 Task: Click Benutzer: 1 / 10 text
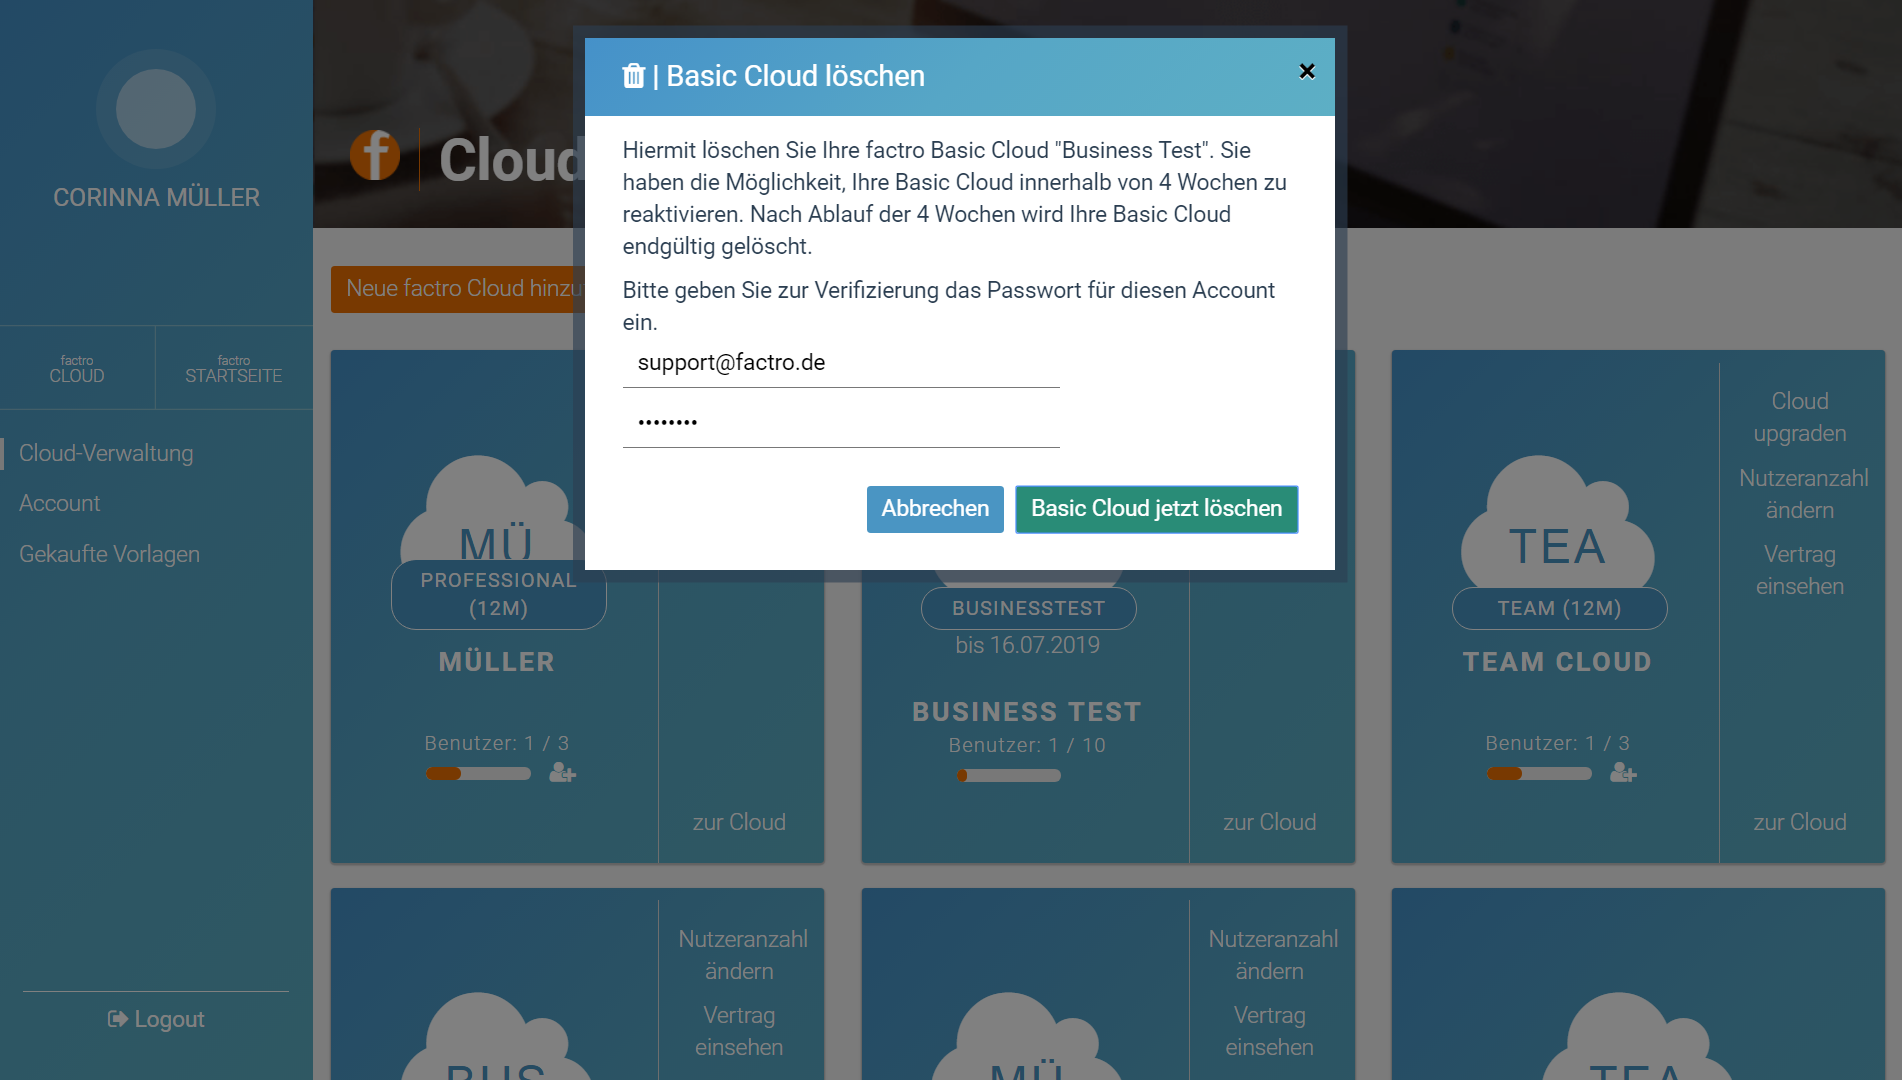[x=1027, y=745]
